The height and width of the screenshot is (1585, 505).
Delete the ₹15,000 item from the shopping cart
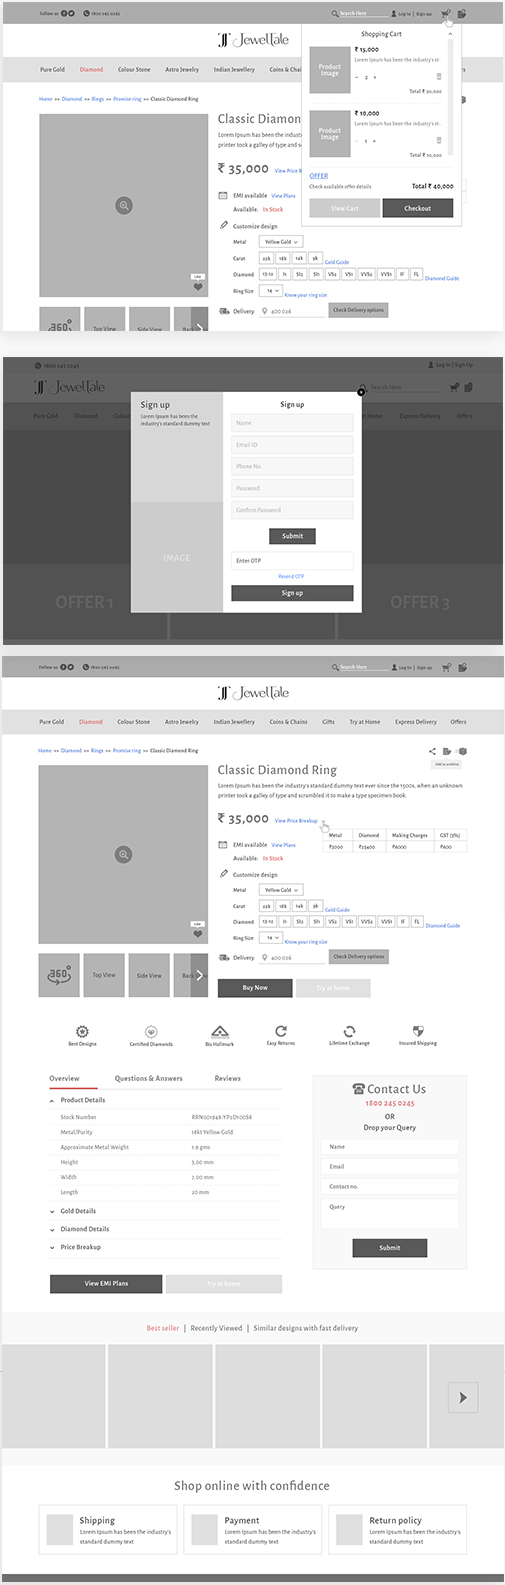tap(438, 76)
